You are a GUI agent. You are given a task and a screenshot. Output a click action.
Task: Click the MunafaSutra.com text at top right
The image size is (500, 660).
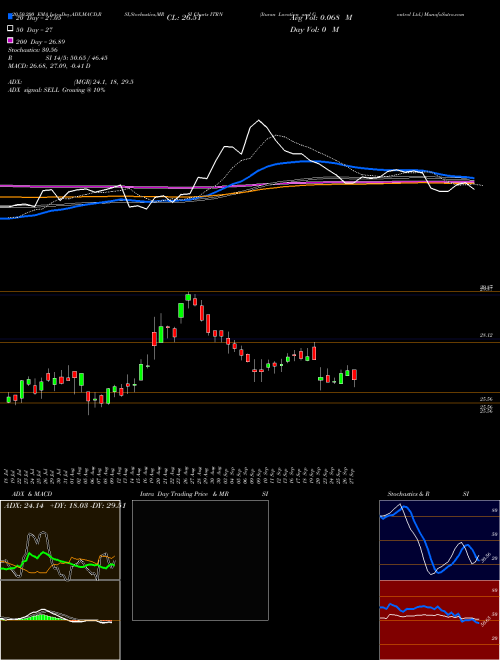446,14
